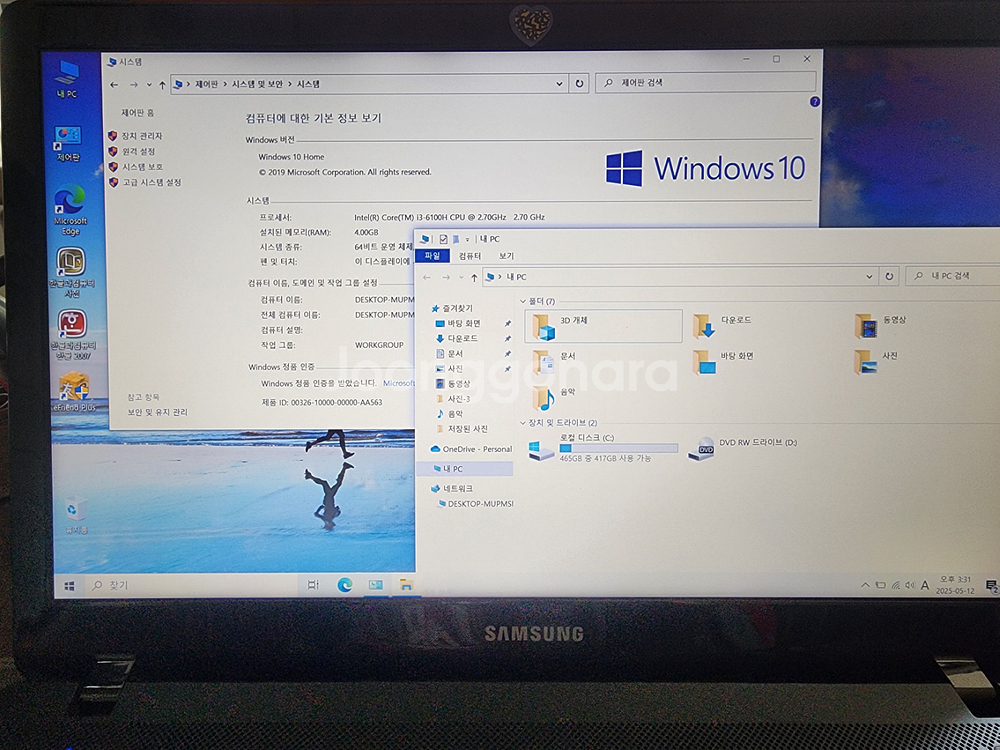Click the 내 PC 검색 search field
This screenshot has height=750, width=1000.
click(x=952, y=276)
